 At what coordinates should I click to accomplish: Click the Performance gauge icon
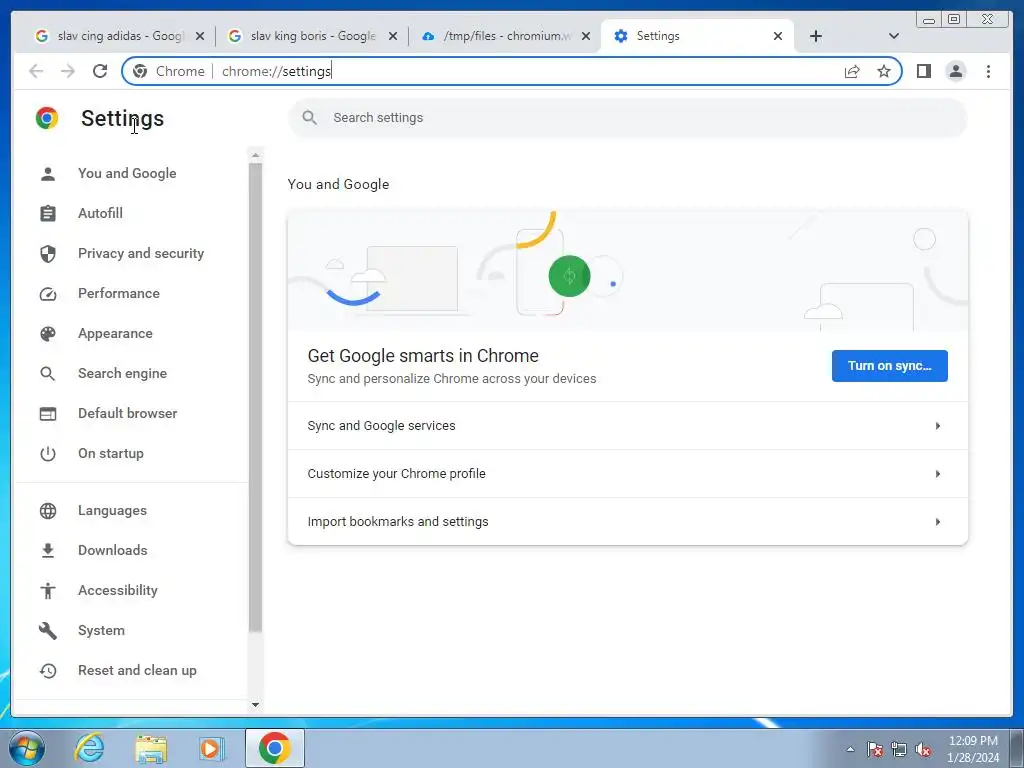click(x=48, y=294)
